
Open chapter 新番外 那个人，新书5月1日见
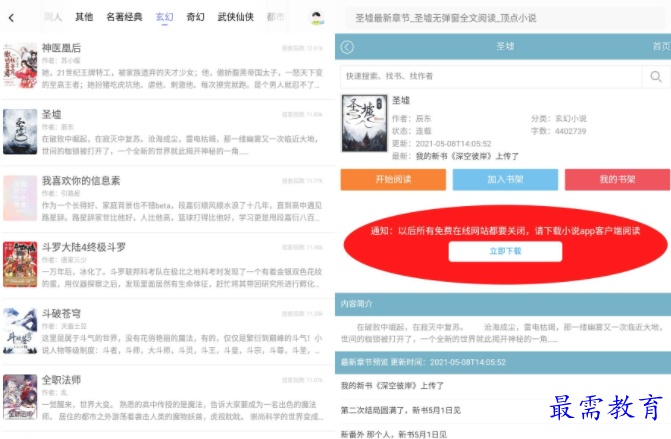394,434
